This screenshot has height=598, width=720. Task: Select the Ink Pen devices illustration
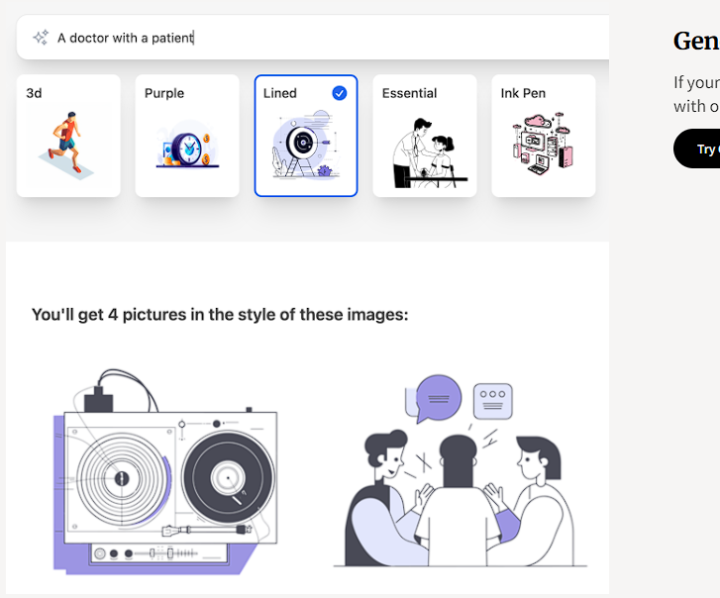pyautogui.click(x=542, y=145)
